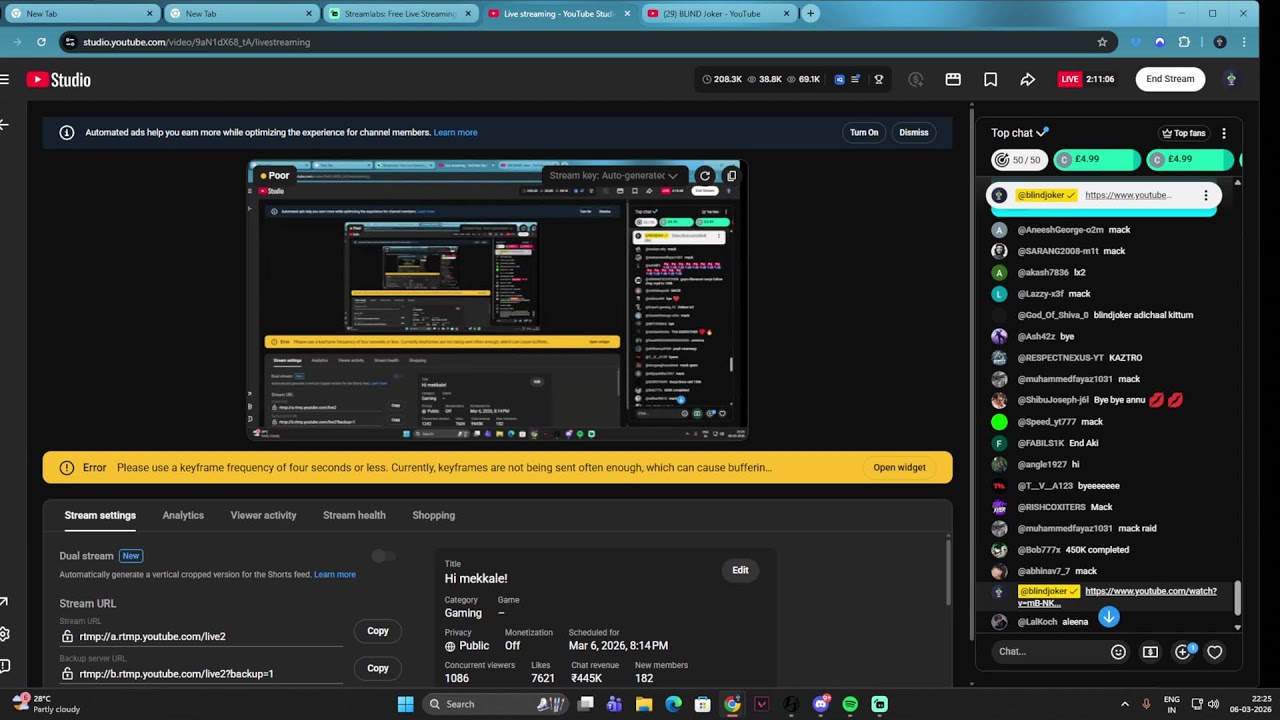Viewport: 1280px width, 720px height.
Task: Click the Super Chat dollar icon
Action: click(x=1150, y=652)
